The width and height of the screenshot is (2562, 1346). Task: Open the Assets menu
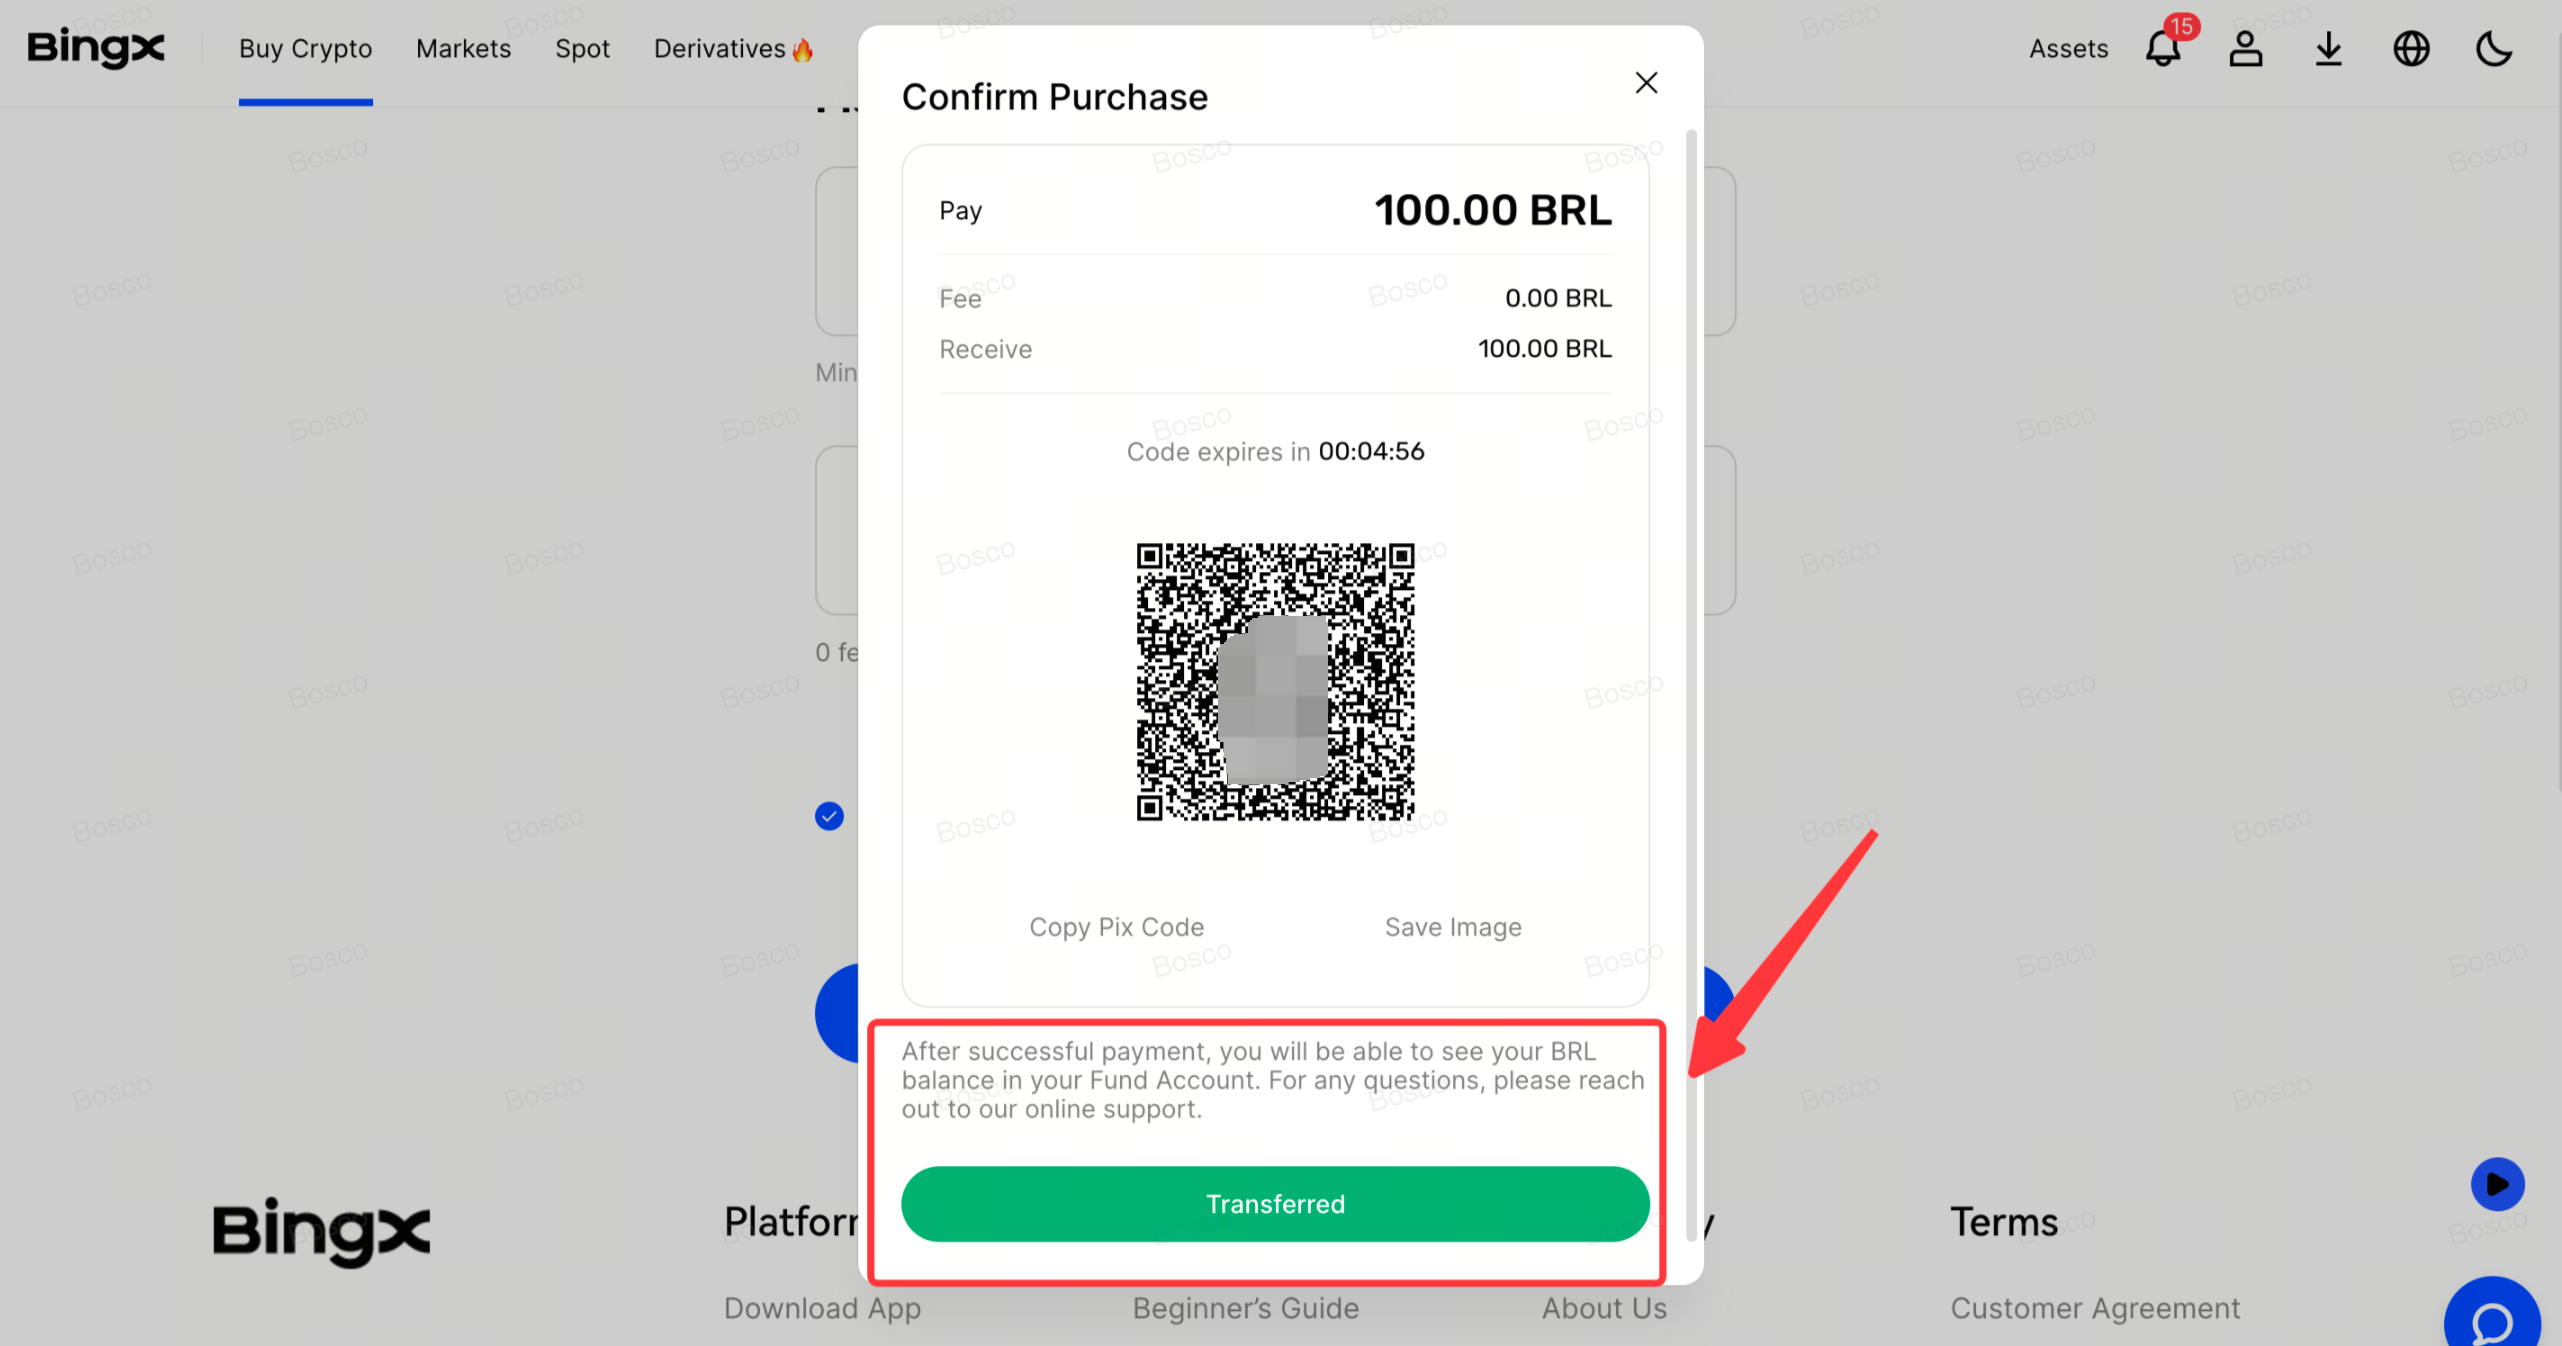point(2068,48)
